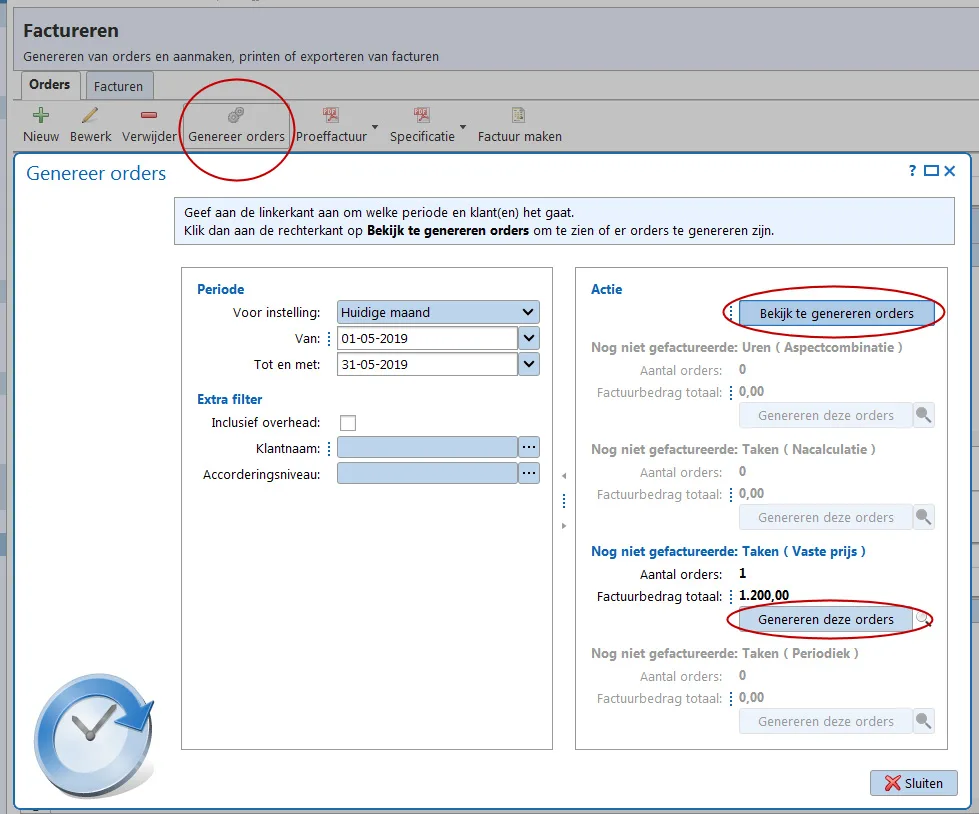Image resolution: width=979 pixels, height=814 pixels.
Task: Click Genereren deze orders for Vaste prijs
Action: [825, 619]
